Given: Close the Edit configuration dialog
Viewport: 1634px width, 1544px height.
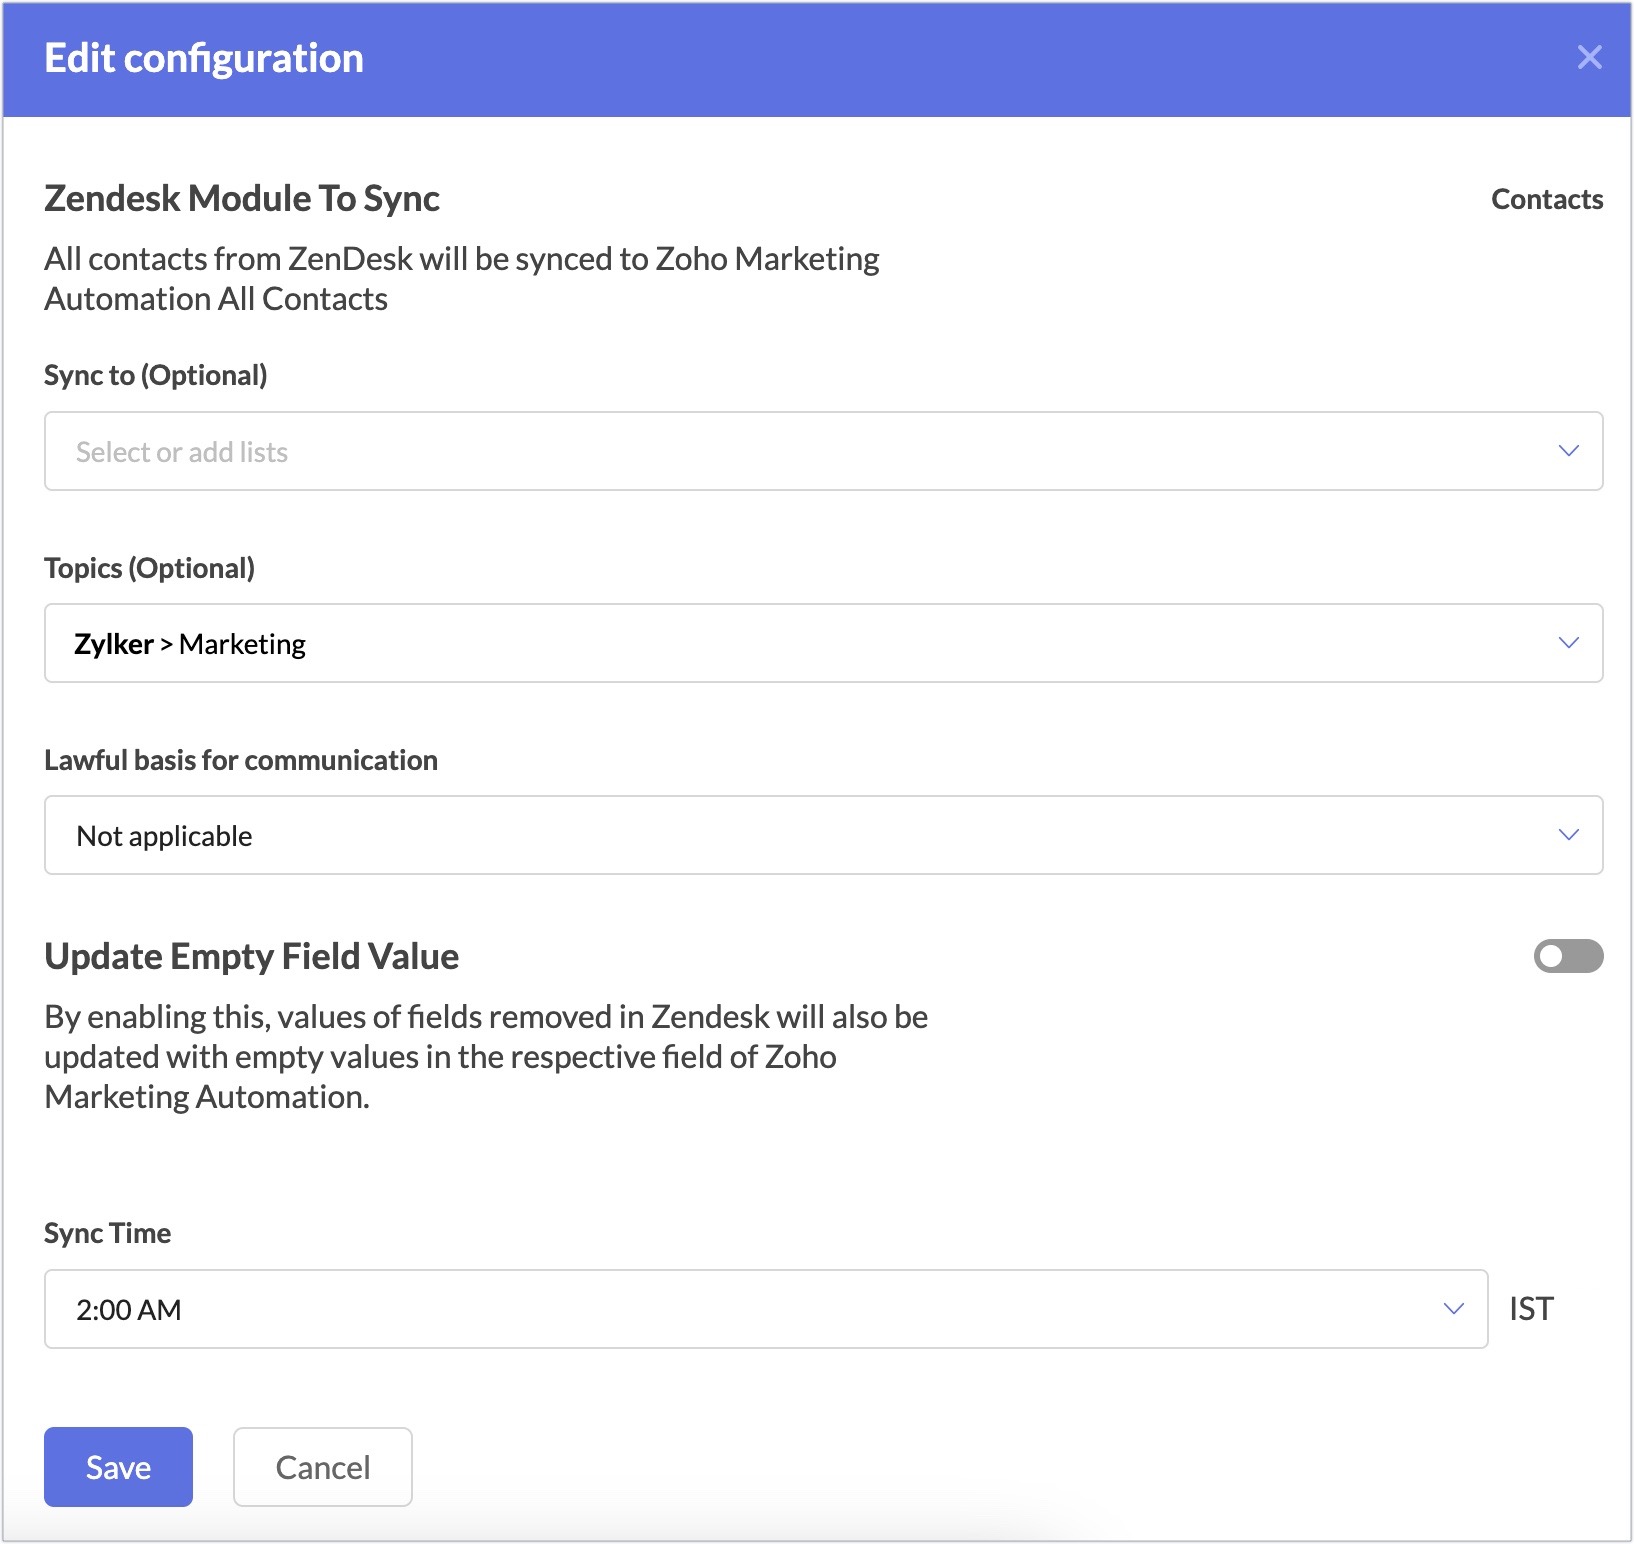Looking at the screenshot, I should point(1589,58).
